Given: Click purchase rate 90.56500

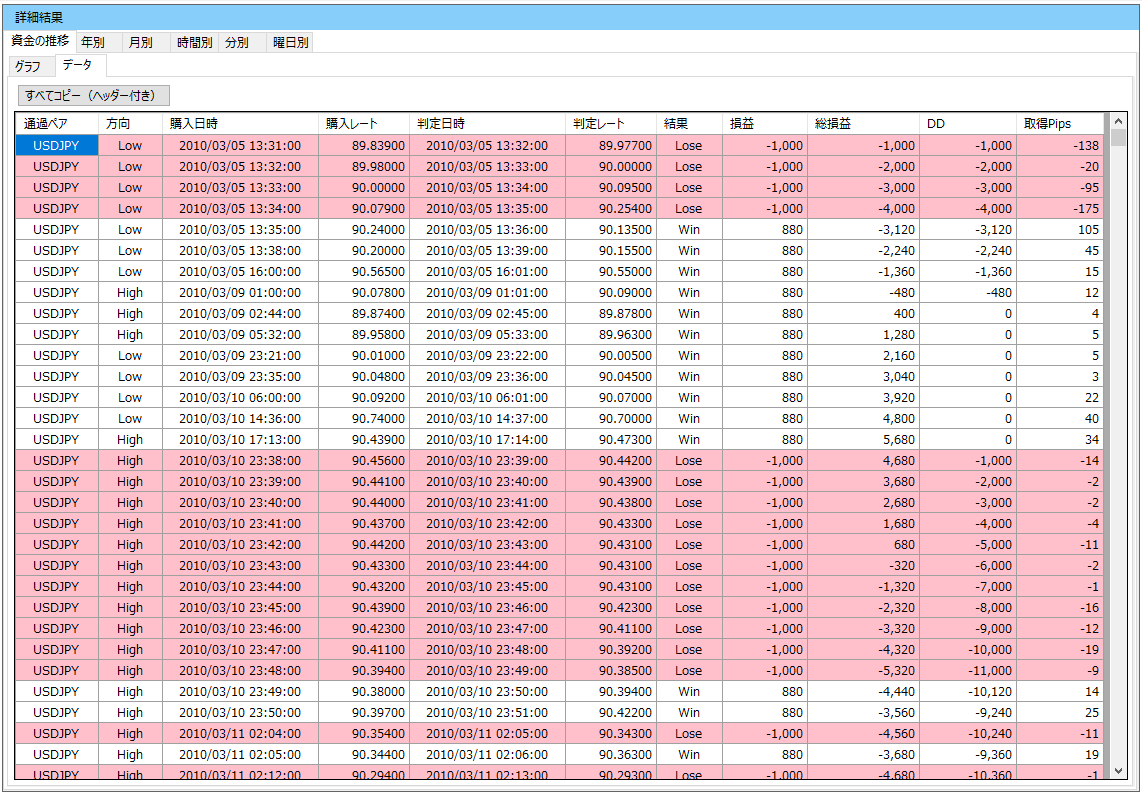Looking at the screenshot, I should [x=364, y=272].
